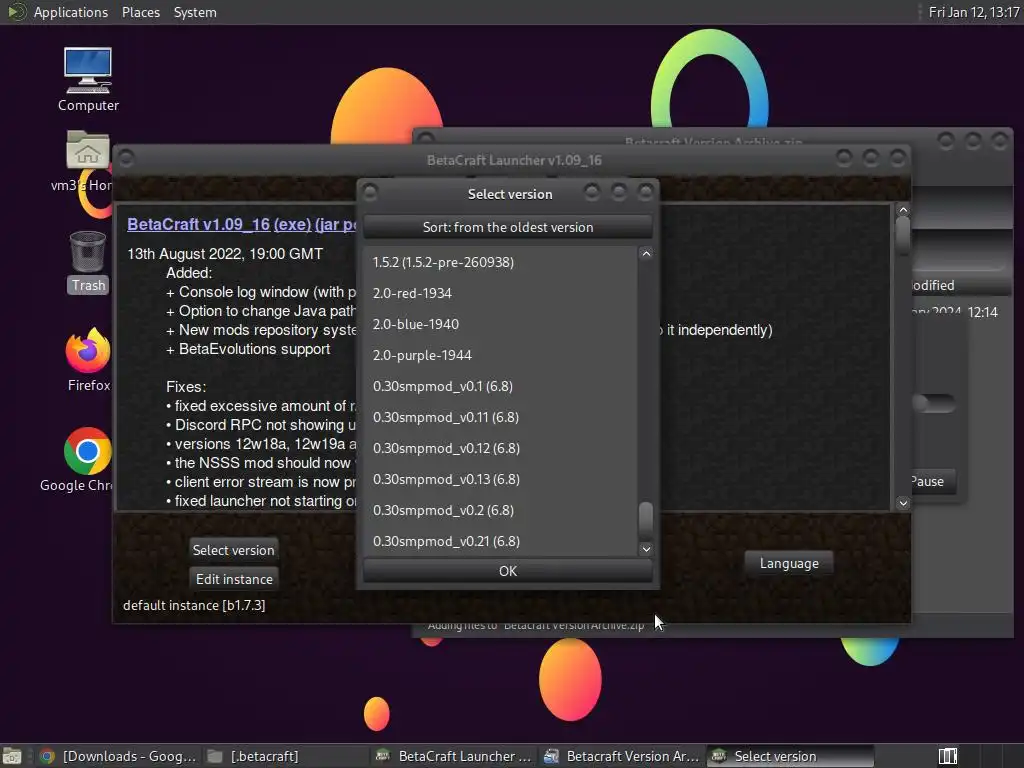Change sort order with Sort button

pyautogui.click(x=507, y=227)
